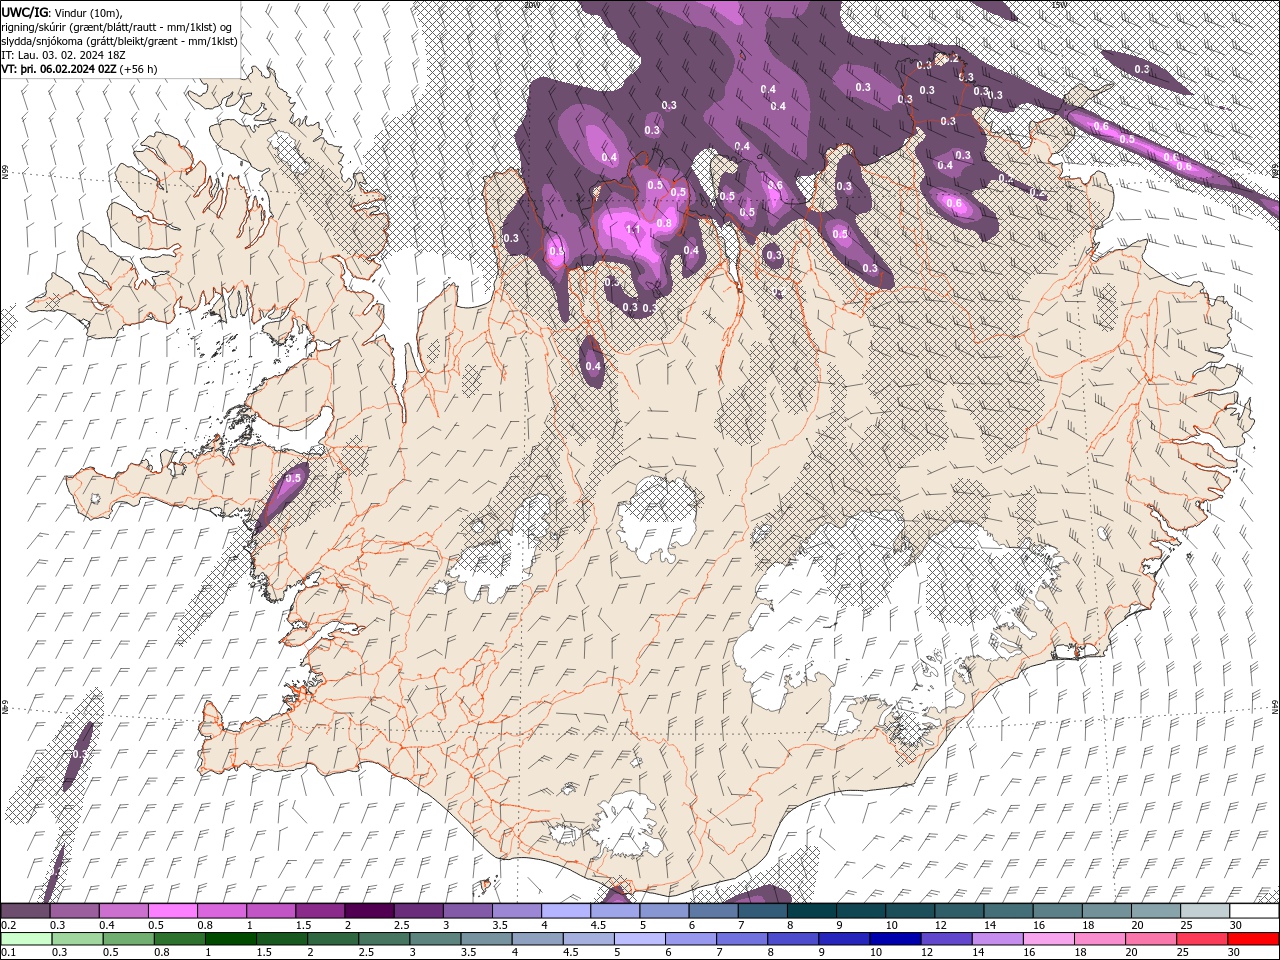
Task: Pick the red 30 swatch ending the lower legend
Action: [1253, 939]
